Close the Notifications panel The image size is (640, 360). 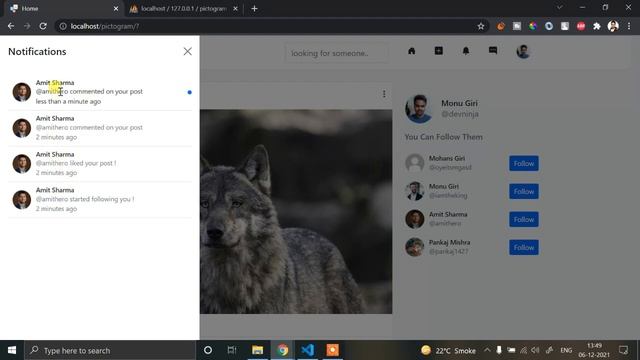[187, 51]
